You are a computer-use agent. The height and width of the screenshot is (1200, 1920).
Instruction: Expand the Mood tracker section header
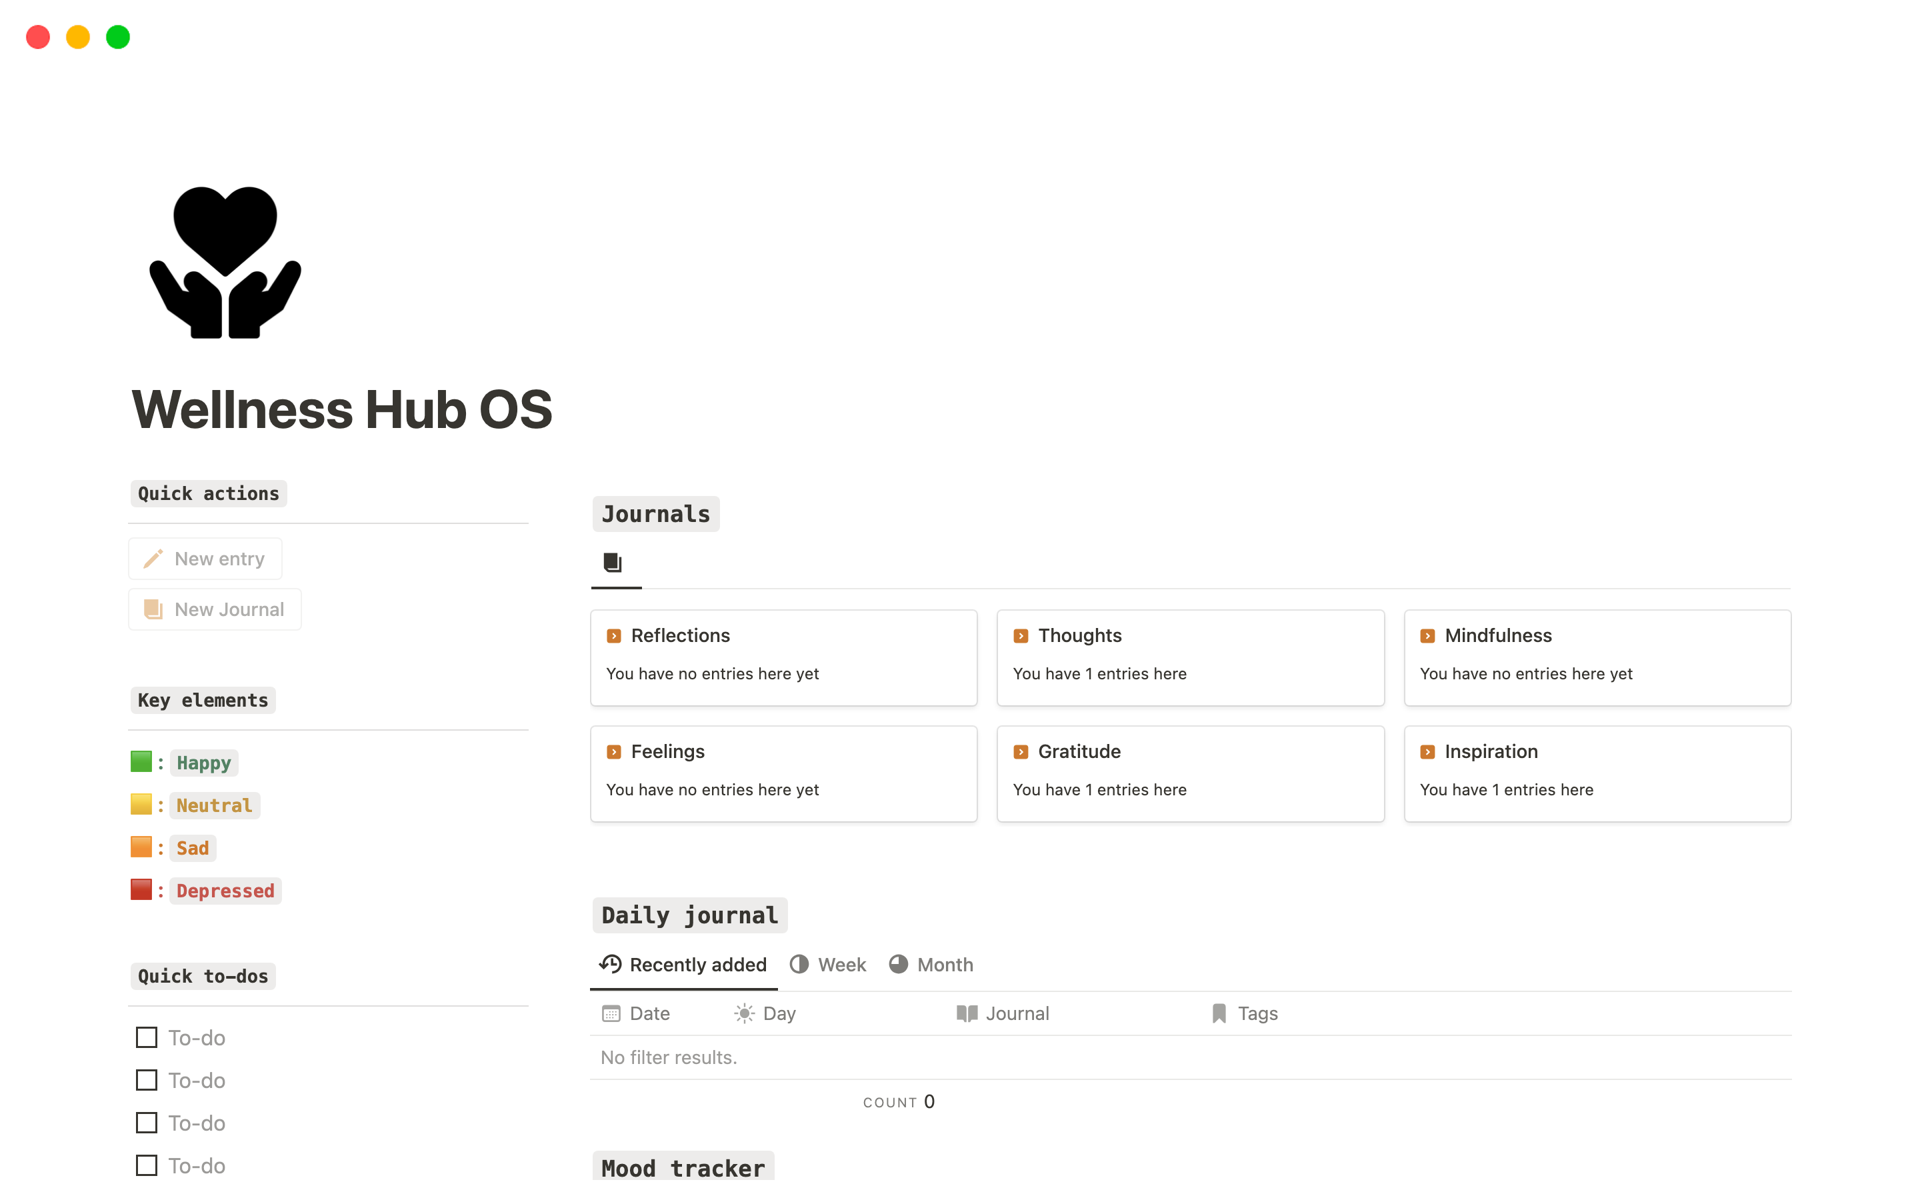[679, 1168]
